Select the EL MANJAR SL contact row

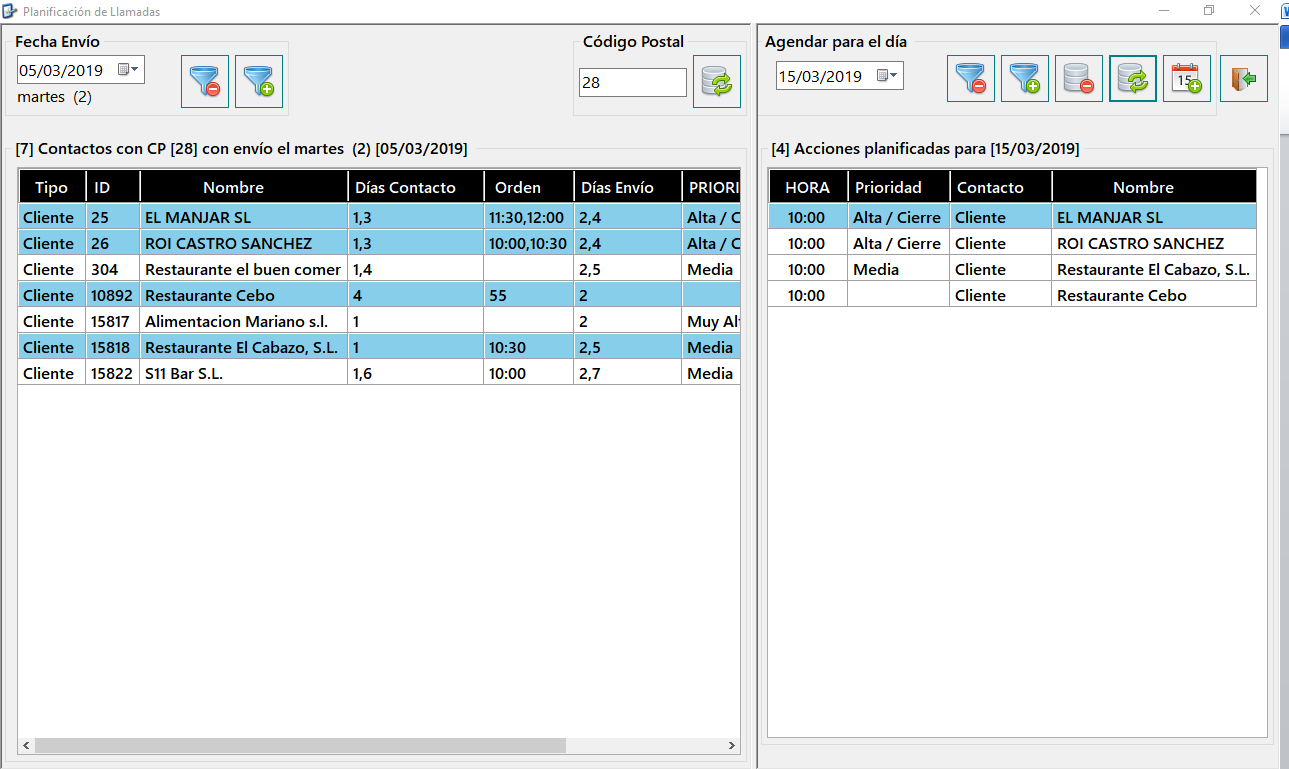(x=380, y=217)
